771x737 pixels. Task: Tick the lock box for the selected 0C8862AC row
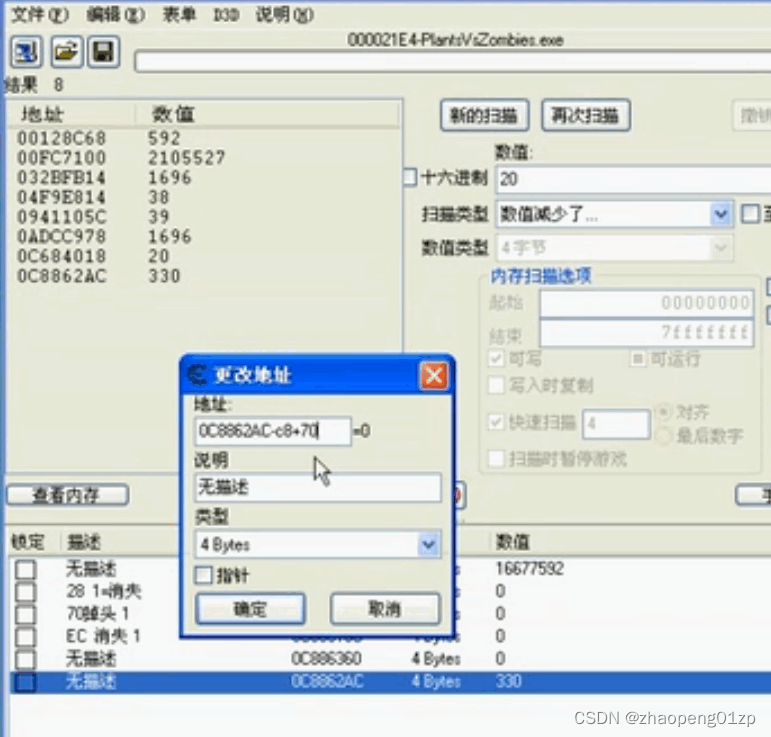pyautogui.click(x=26, y=682)
